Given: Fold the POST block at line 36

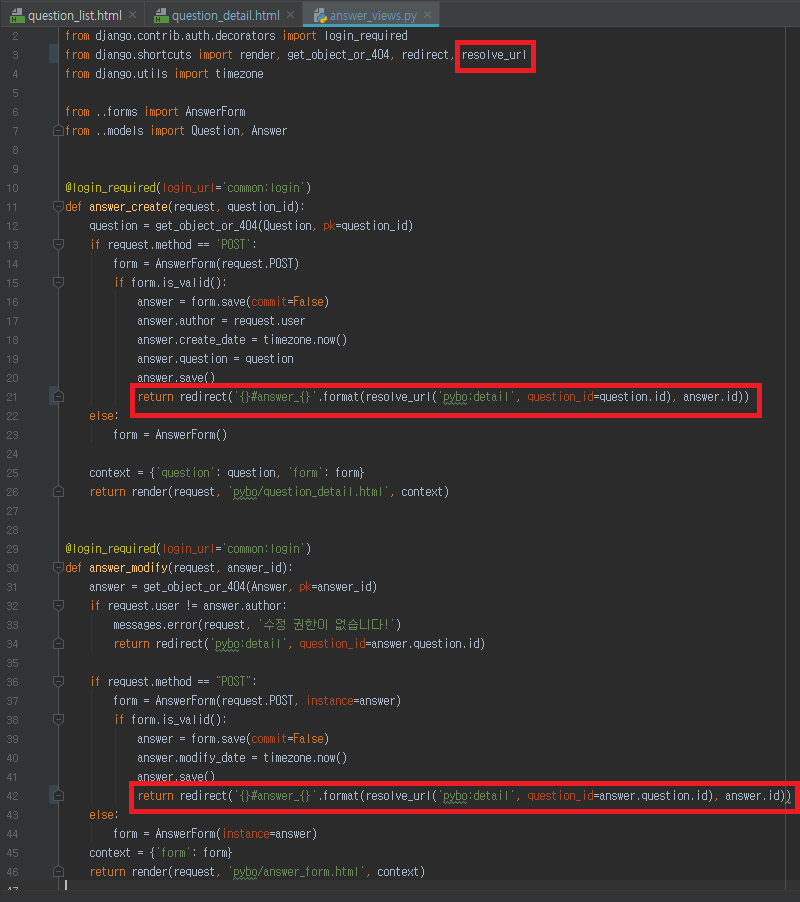Looking at the screenshot, I should 58,682.
